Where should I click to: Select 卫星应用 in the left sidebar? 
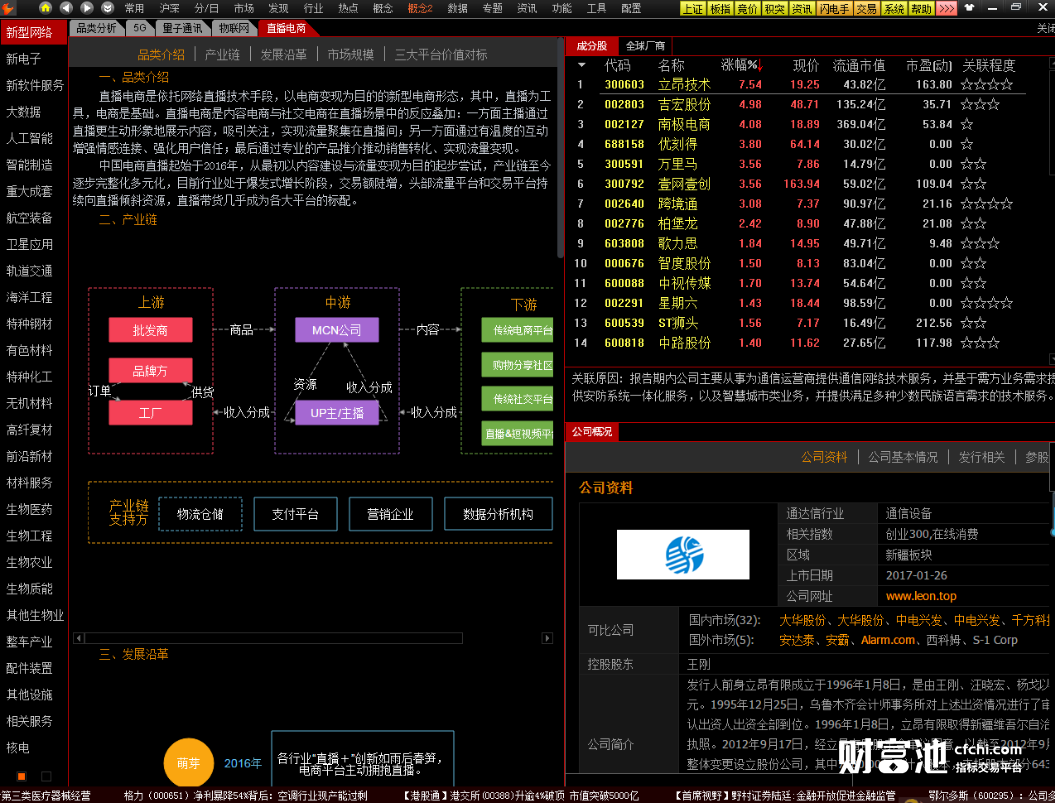tap(34, 244)
